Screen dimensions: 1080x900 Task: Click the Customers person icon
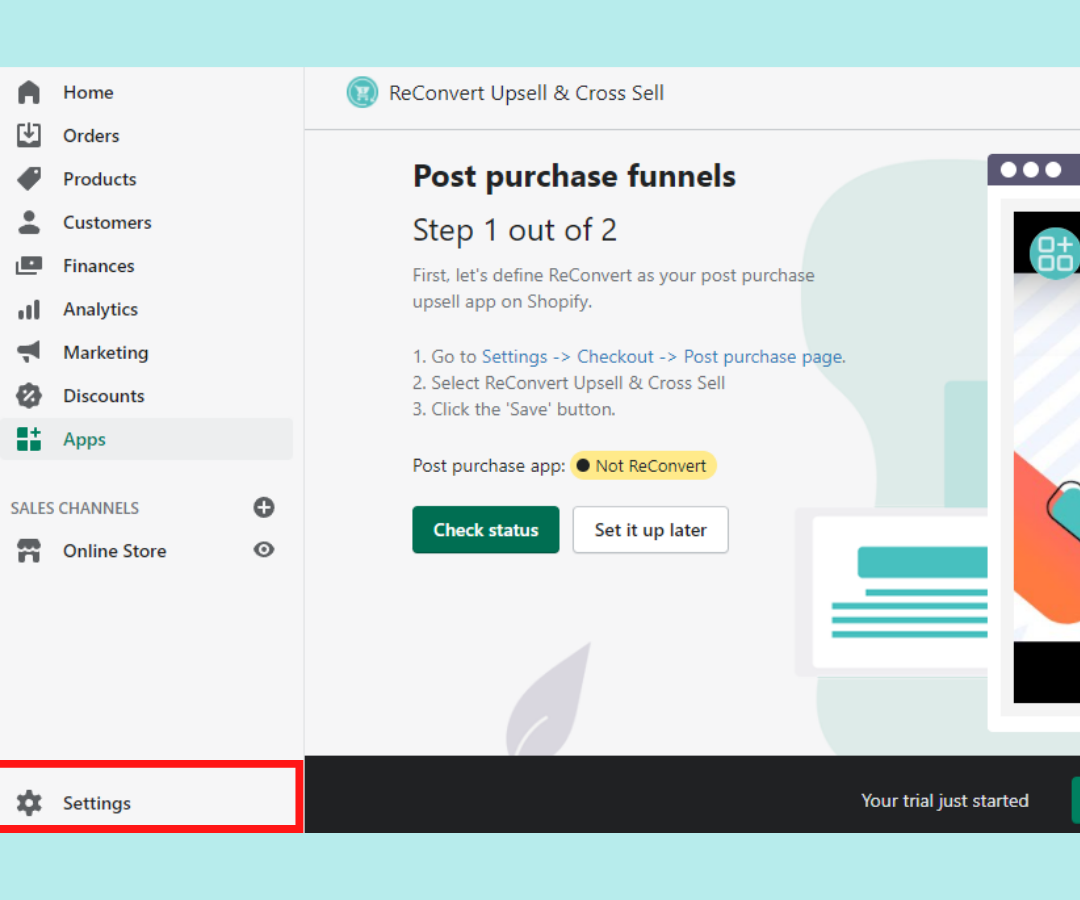pos(29,222)
